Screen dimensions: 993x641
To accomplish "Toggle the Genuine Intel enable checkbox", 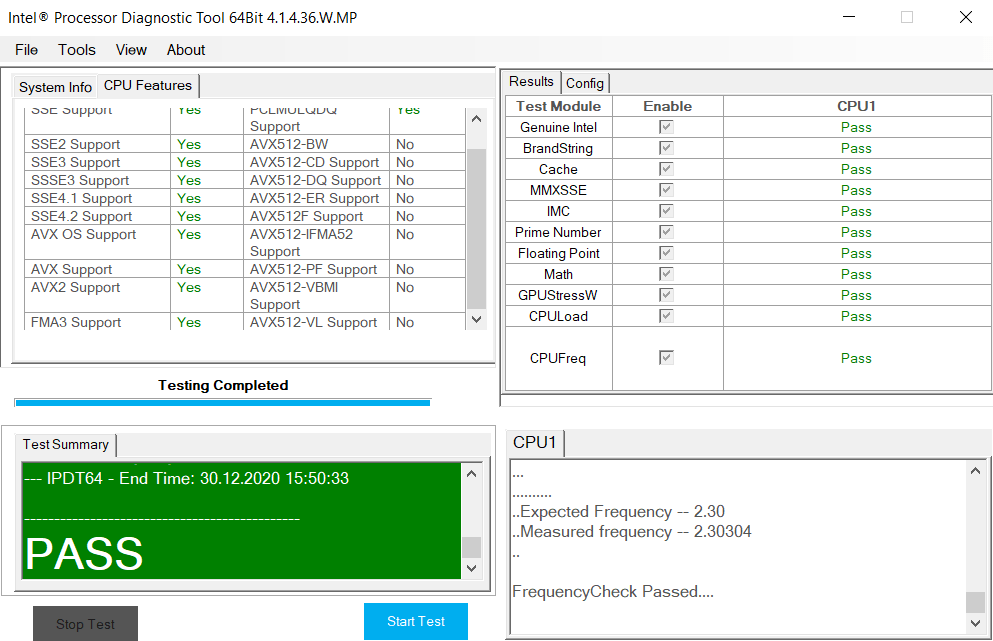I will [x=666, y=127].
